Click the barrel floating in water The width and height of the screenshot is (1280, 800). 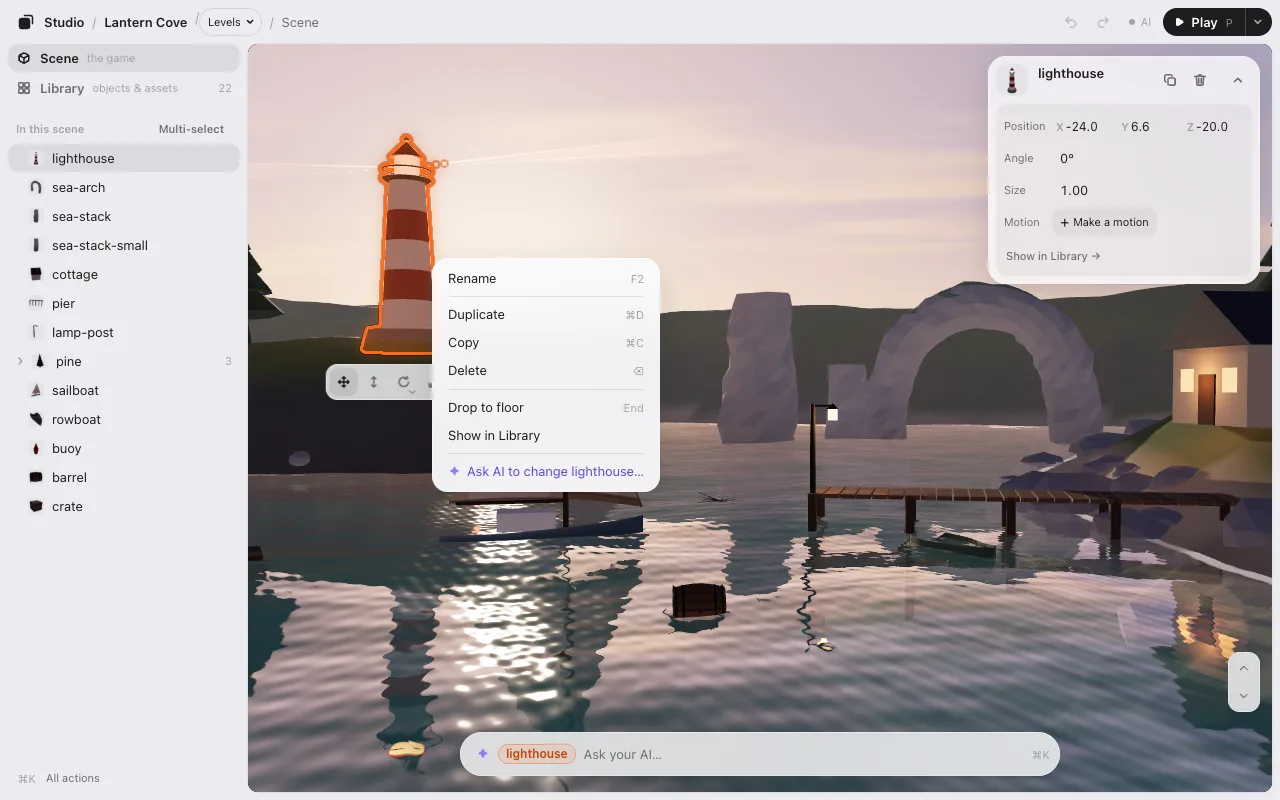click(697, 600)
